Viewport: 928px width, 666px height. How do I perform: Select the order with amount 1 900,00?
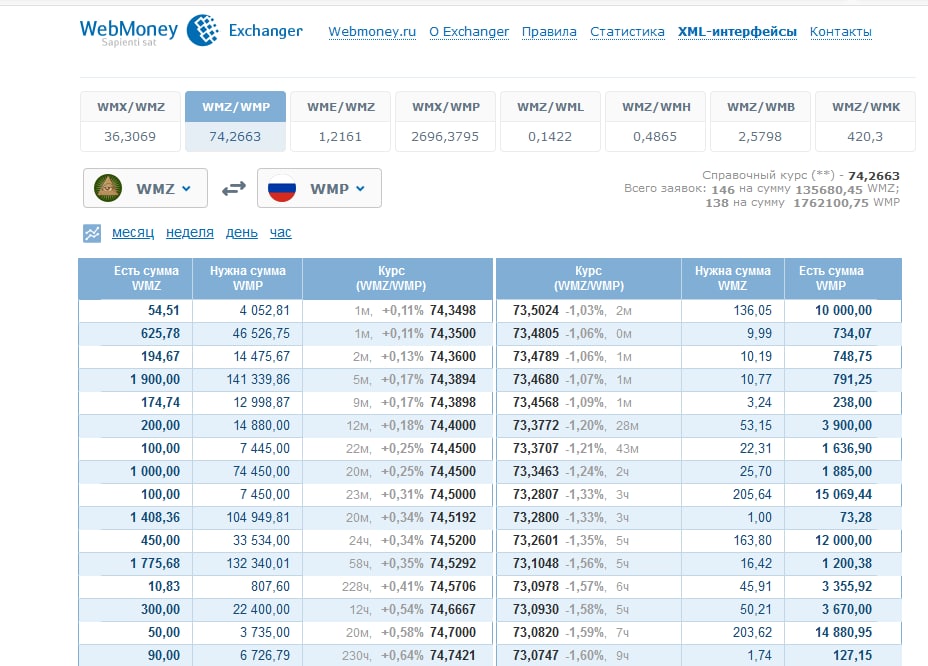click(285, 379)
